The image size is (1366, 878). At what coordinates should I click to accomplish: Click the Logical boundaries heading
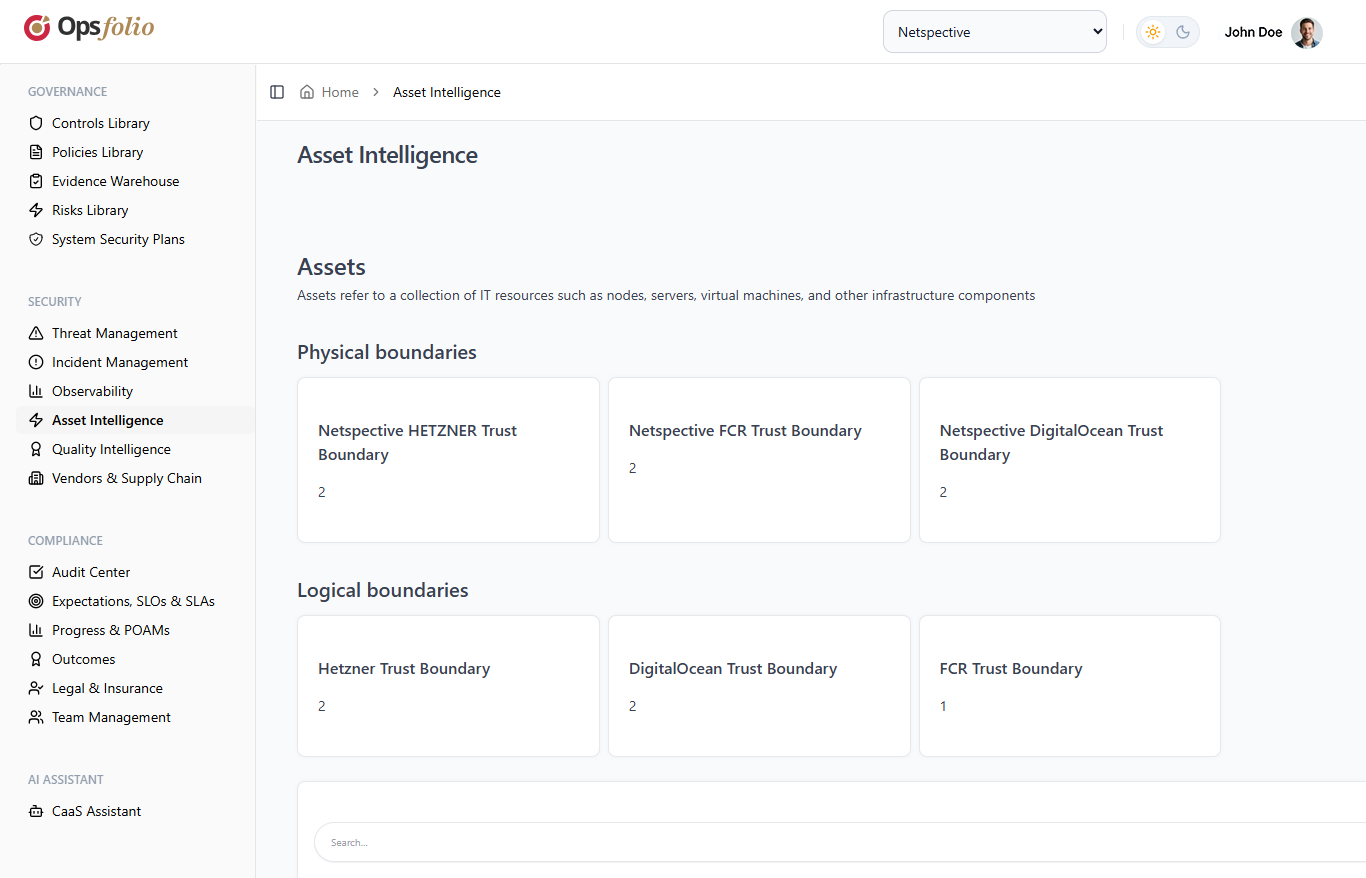(x=383, y=590)
